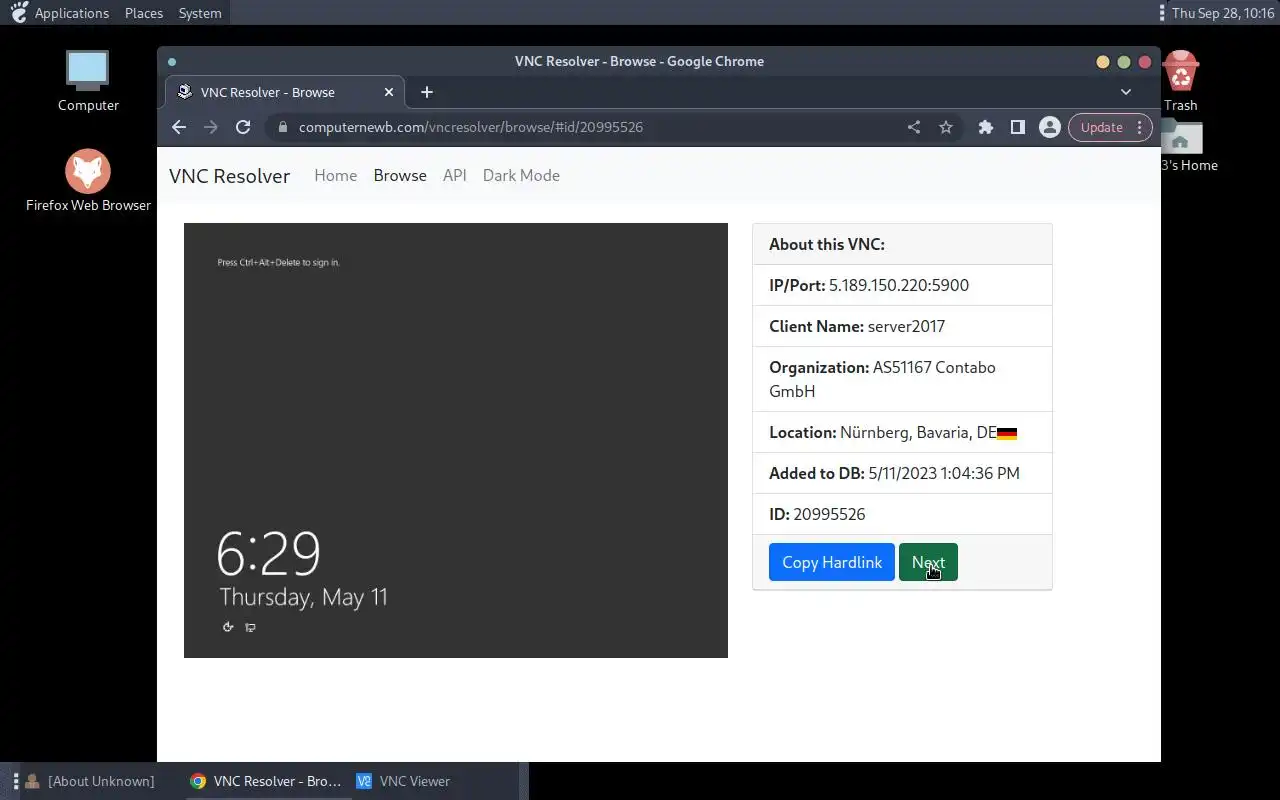Switch to the VNC Viewer taskbar entry
This screenshot has height=800, width=1280.
pos(404,781)
